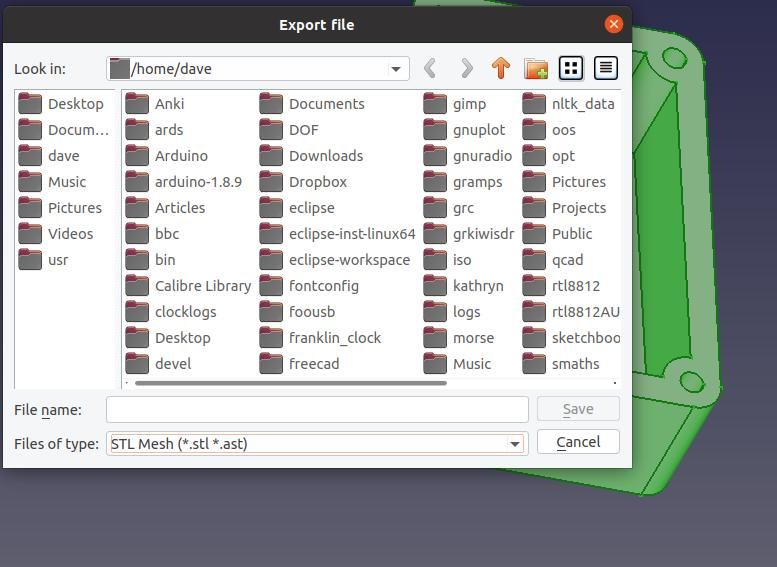Select the franklin_clock folder

point(321,338)
